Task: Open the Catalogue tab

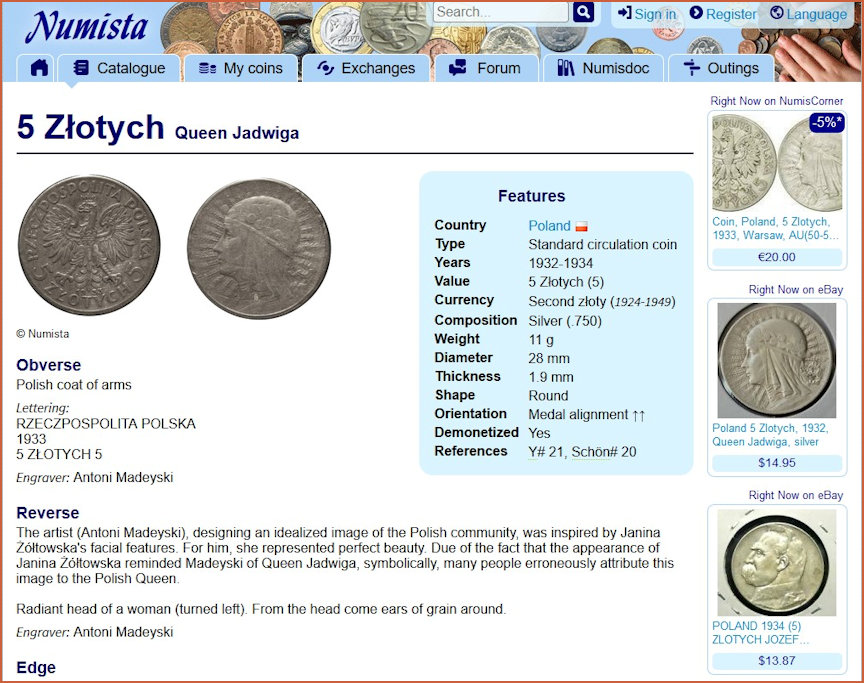Action: click(x=119, y=68)
